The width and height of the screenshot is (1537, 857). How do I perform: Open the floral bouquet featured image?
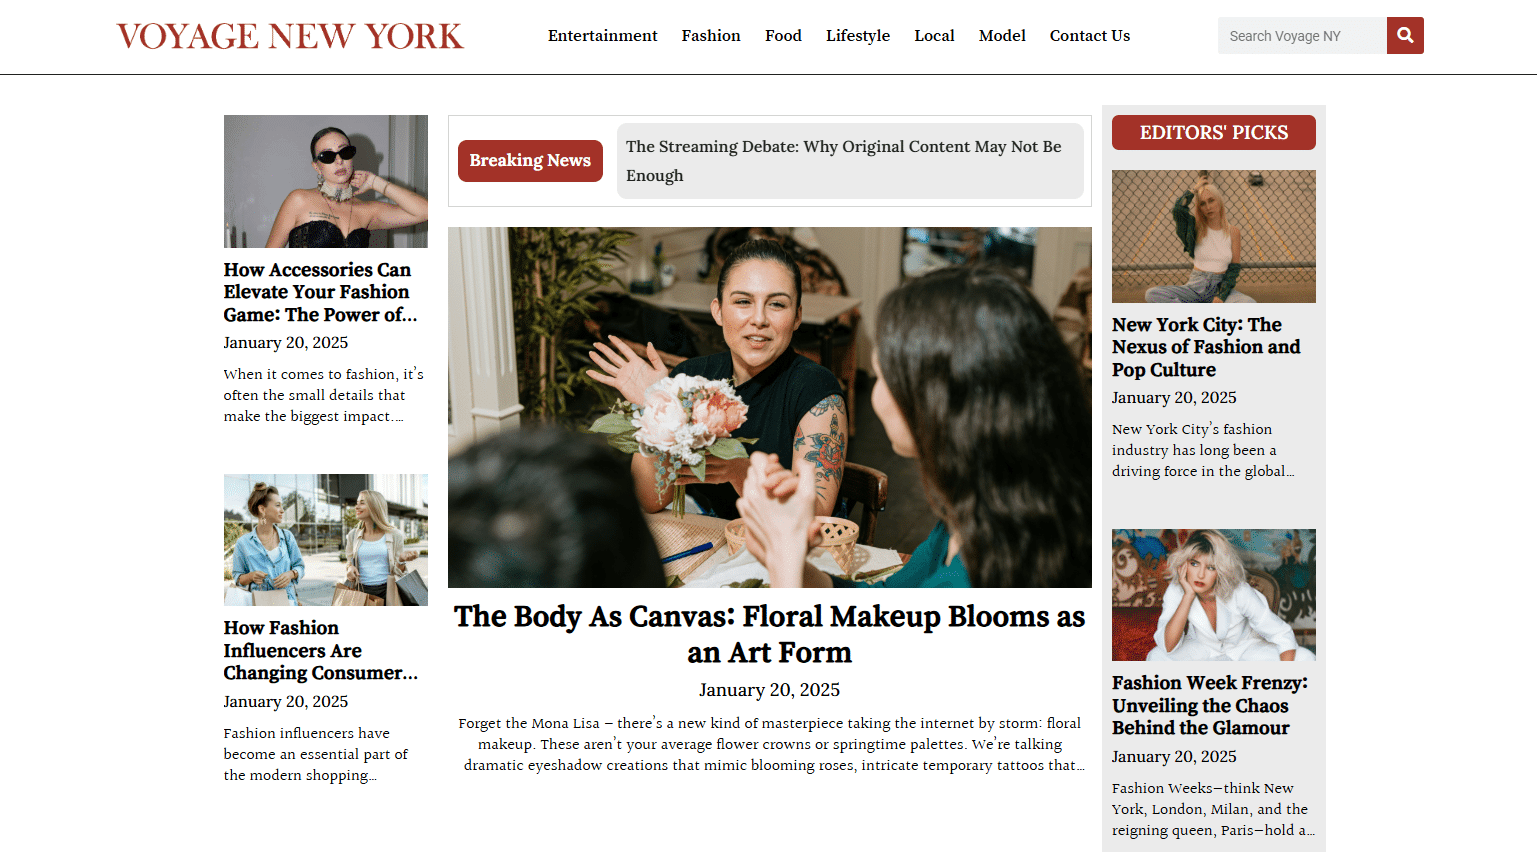[x=770, y=407]
